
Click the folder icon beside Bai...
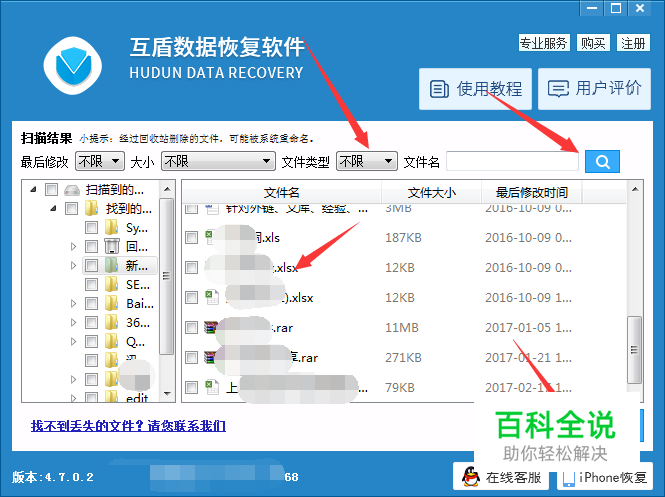(x=112, y=303)
